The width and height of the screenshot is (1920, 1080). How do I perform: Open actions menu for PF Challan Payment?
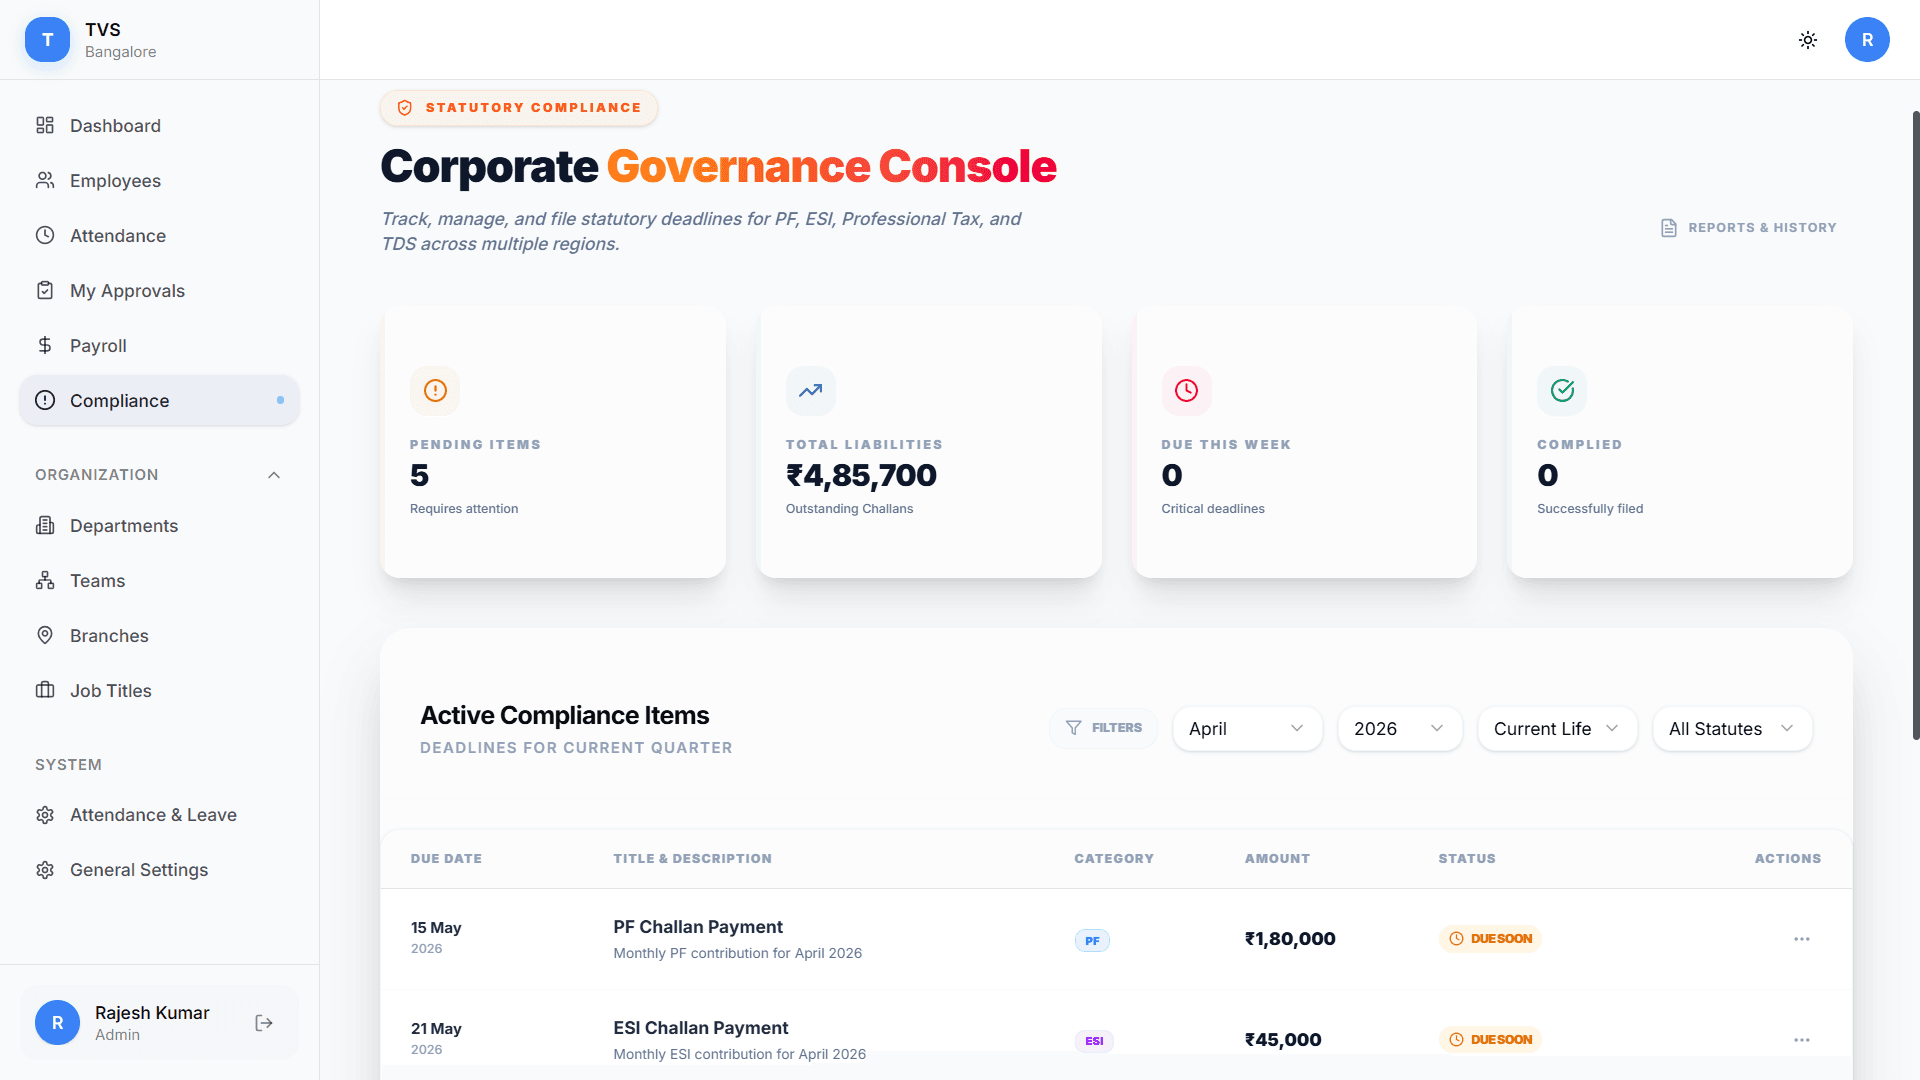[1802, 939]
